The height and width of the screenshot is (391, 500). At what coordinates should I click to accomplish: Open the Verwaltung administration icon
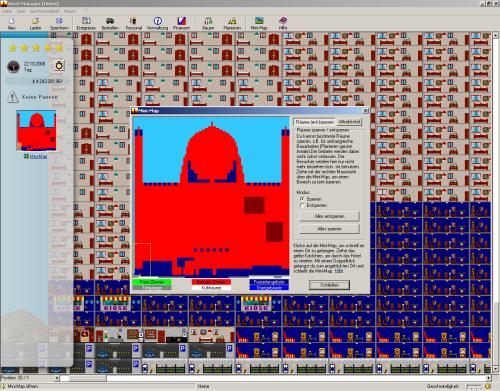158,23
